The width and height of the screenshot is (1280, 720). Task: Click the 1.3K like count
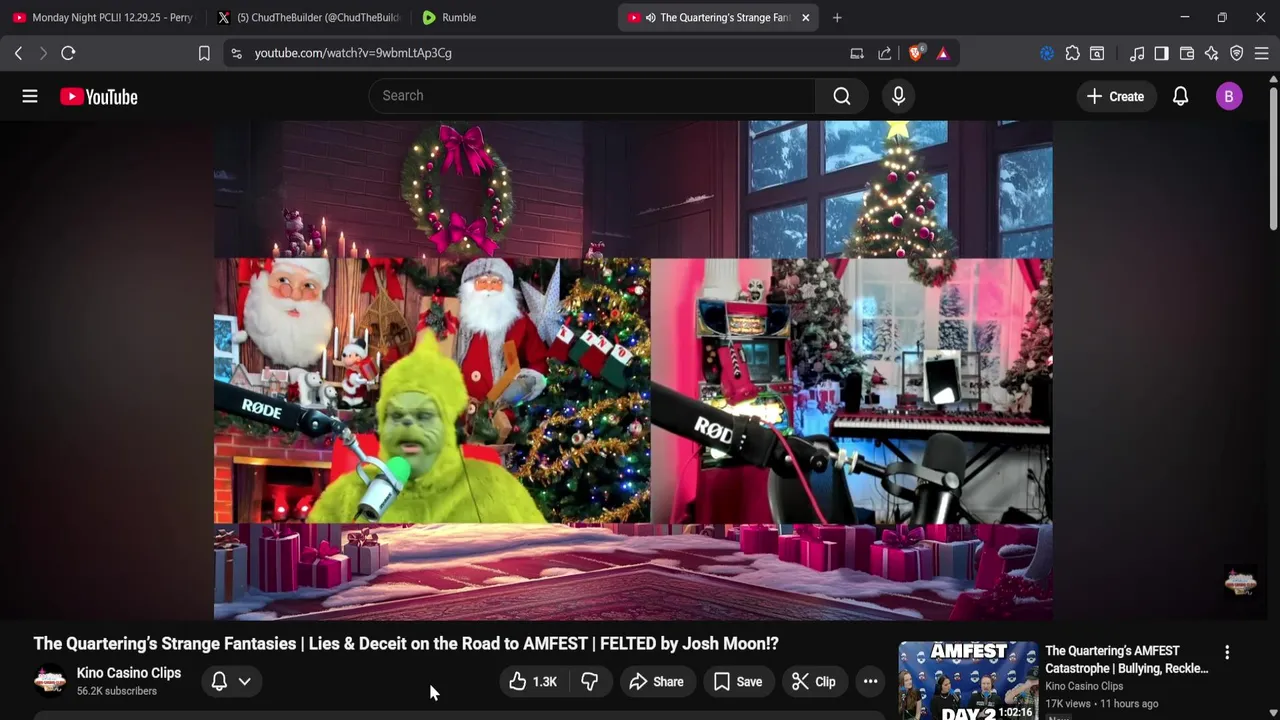(x=545, y=682)
